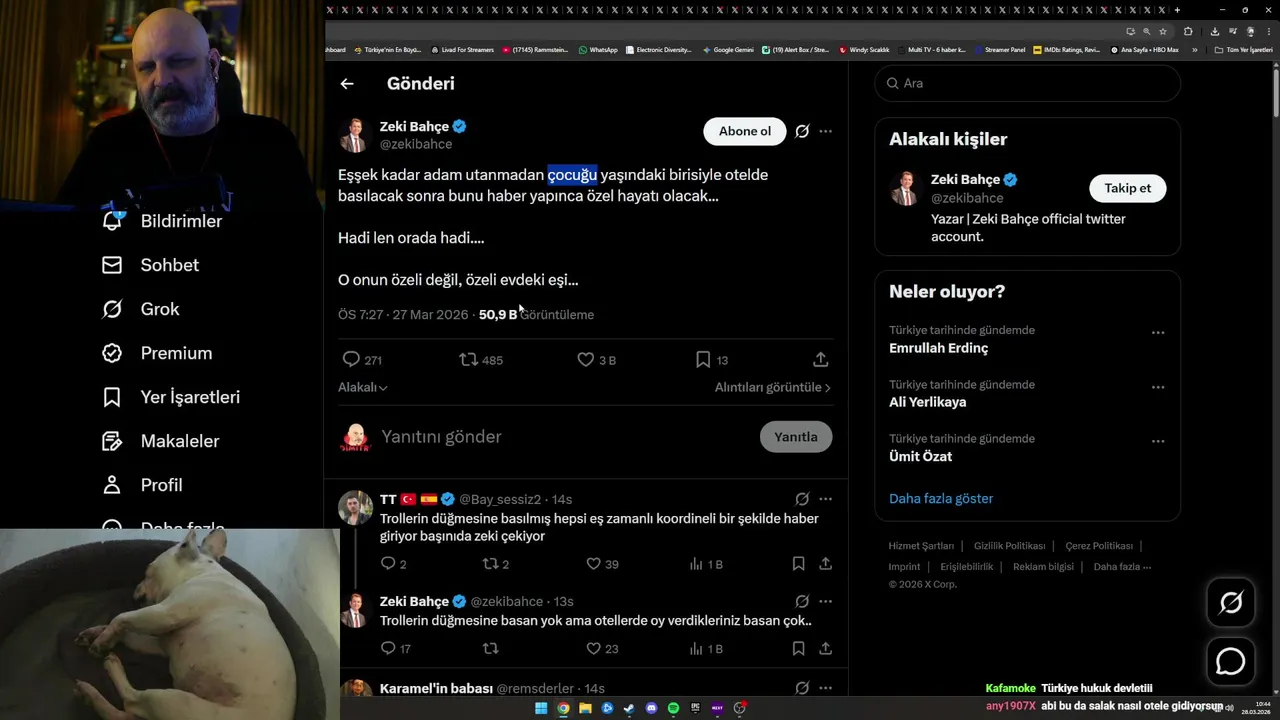
Task: Like TT's comment with 39 likes
Action: tap(593, 564)
